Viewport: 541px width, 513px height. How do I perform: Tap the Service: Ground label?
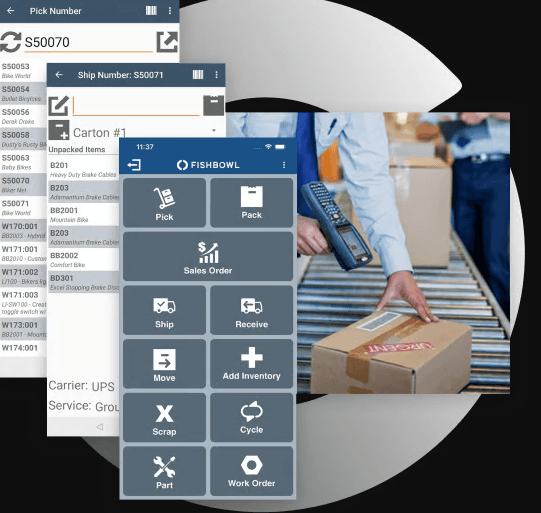[x=84, y=406]
